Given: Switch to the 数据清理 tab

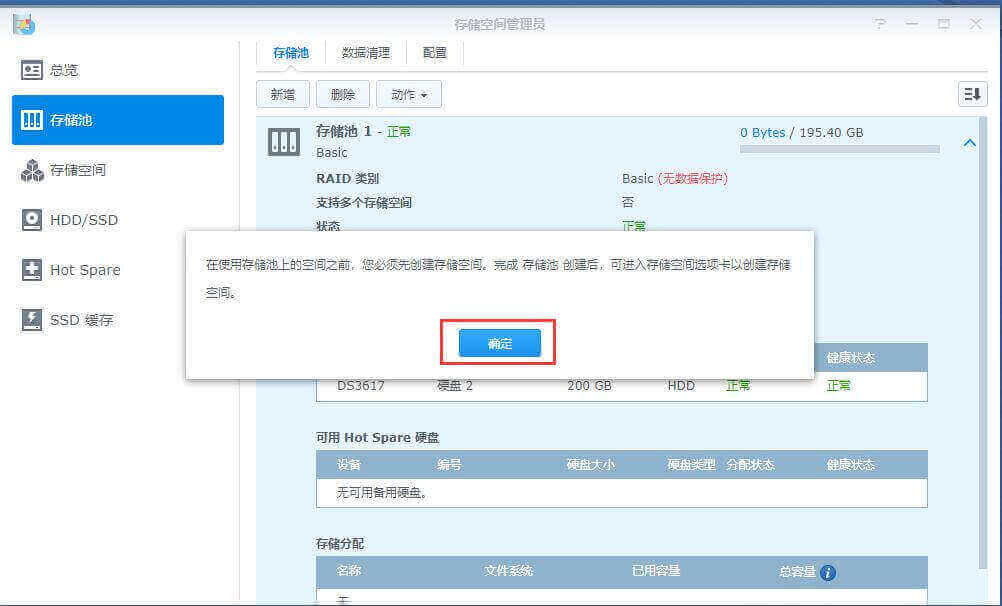Looking at the screenshot, I should [366, 52].
